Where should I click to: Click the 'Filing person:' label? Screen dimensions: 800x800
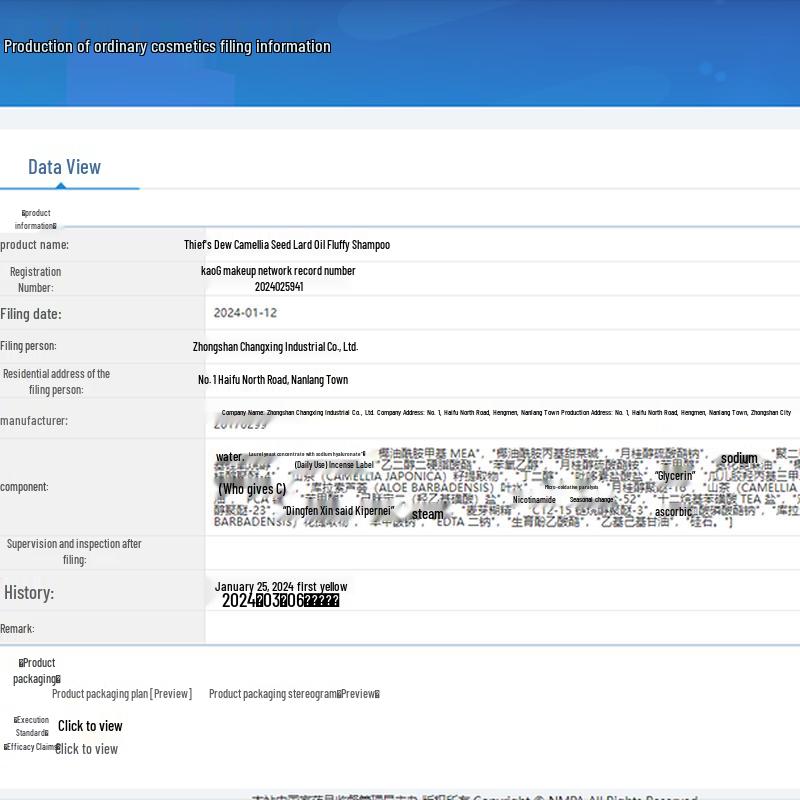coord(28,346)
